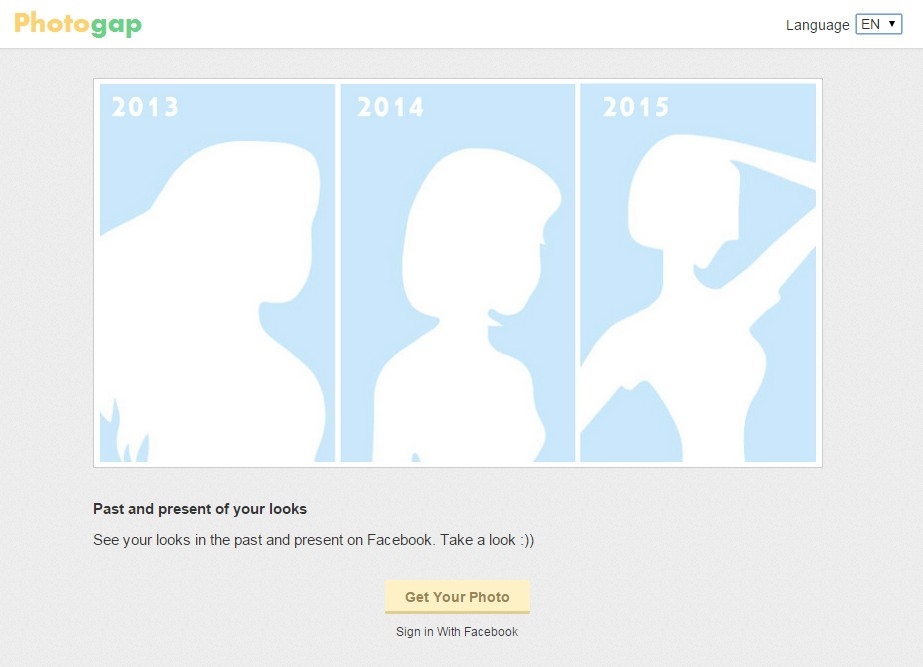The image size is (923, 667).
Task: Click the 2013 year label
Action: pyautogui.click(x=145, y=107)
